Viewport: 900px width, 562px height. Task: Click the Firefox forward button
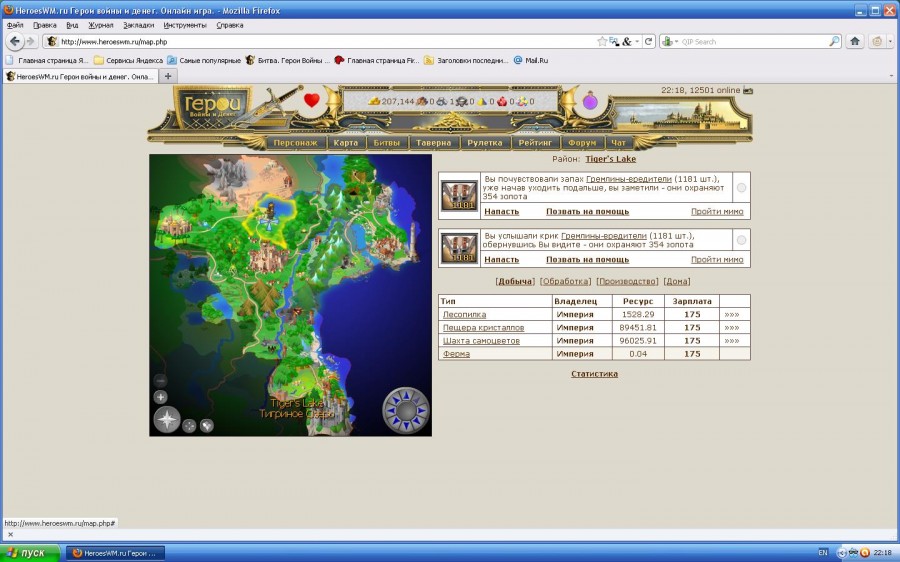click(x=31, y=41)
